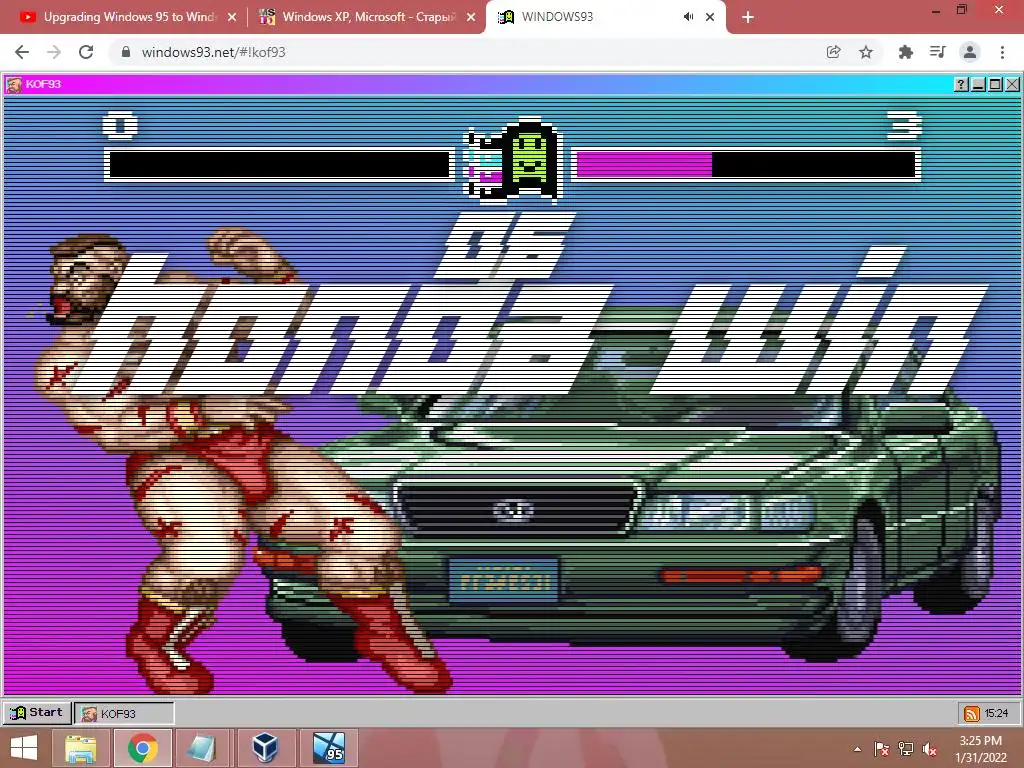
Task: Close the WINDOWS93 tab
Action: point(710,17)
